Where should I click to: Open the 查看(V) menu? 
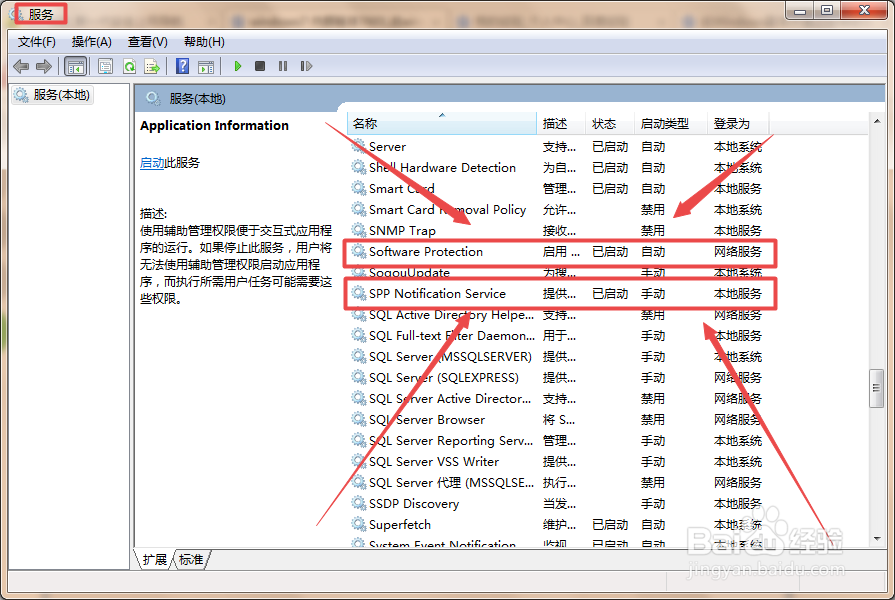click(x=147, y=41)
